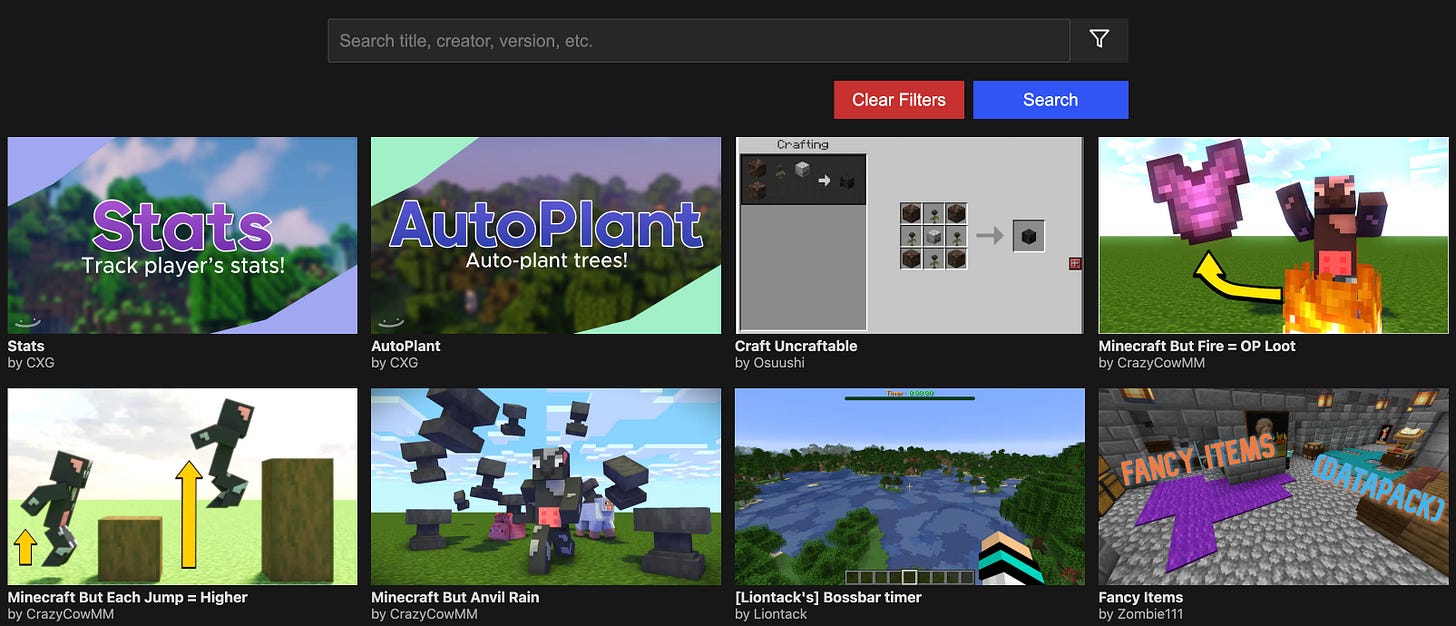Open the Craft Uncraftable crafting-grid thumbnail
The image size is (1456, 626).
pyautogui.click(x=910, y=235)
